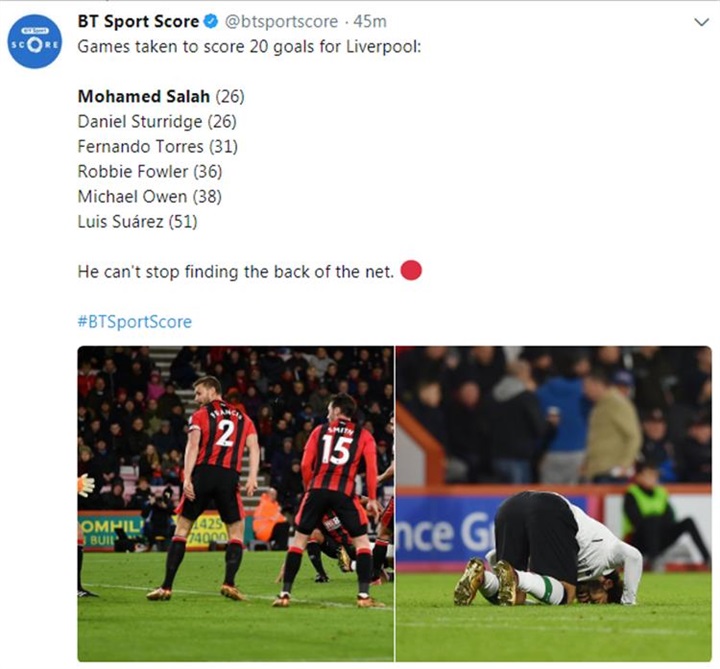Click the Fernando Torres (31) line
Image resolution: width=720 pixels, height=669 pixels.
coord(158,146)
